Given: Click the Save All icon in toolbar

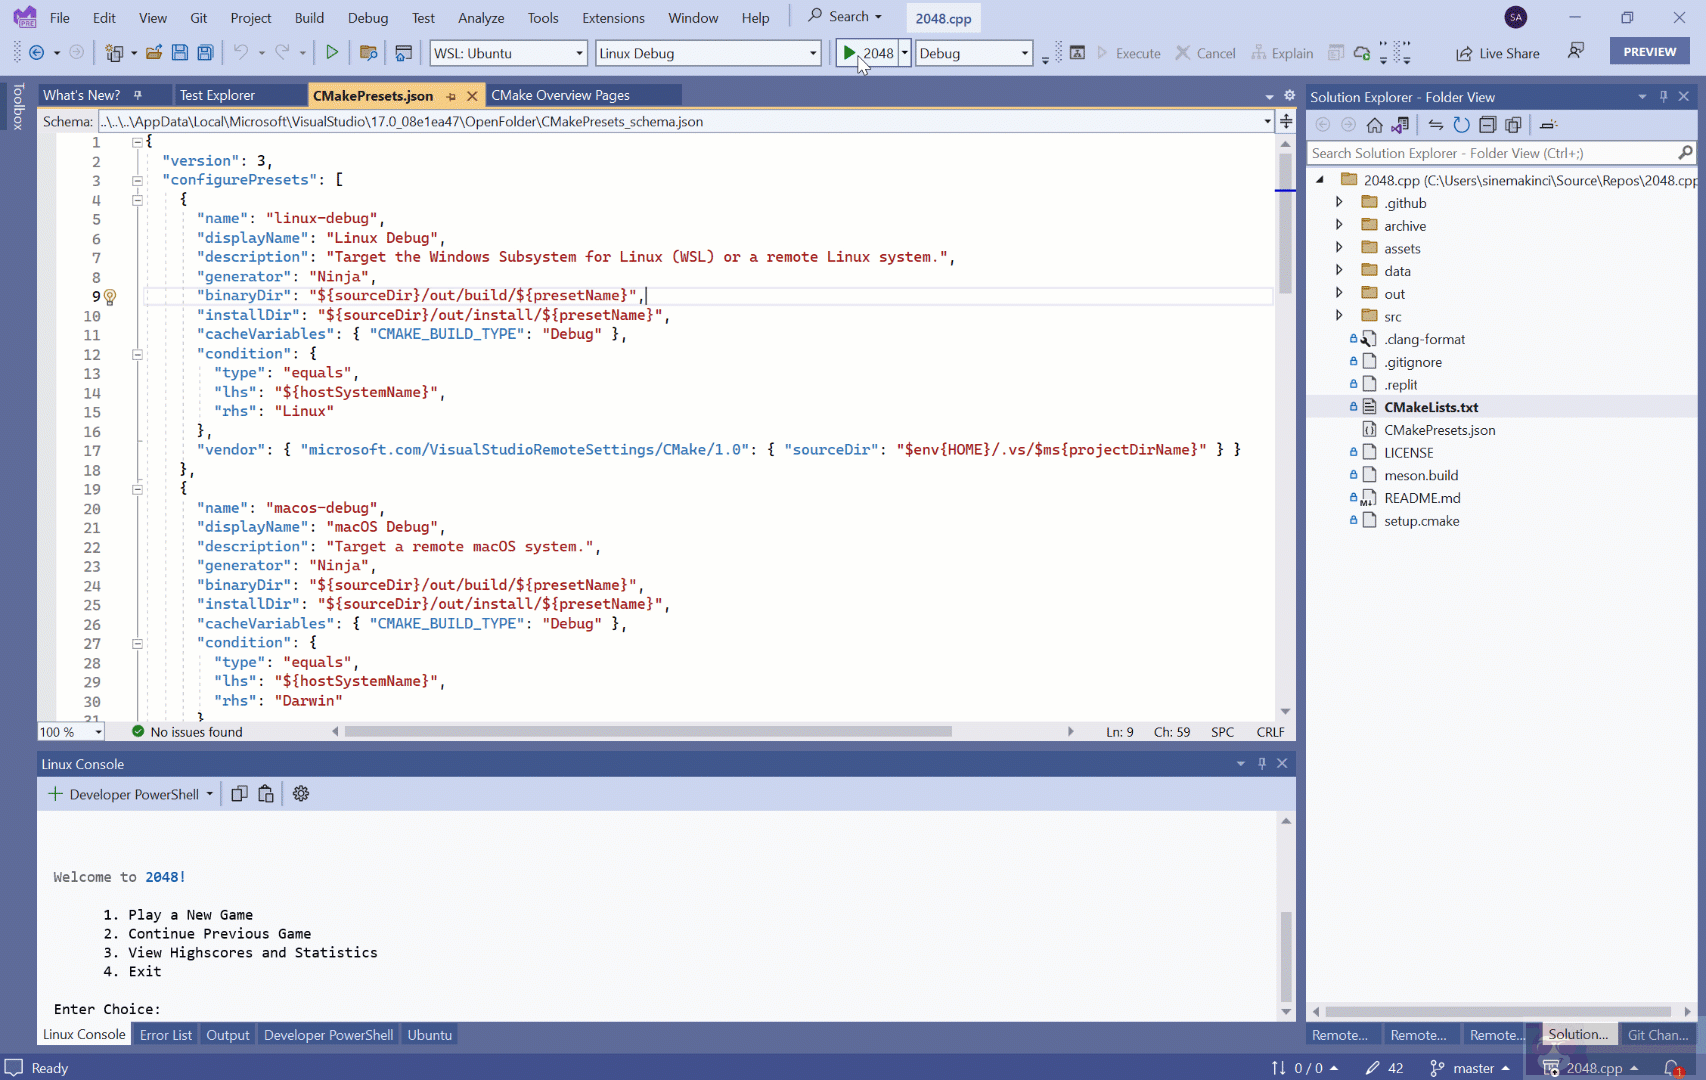Looking at the screenshot, I should pyautogui.click(x=204, y=52).
